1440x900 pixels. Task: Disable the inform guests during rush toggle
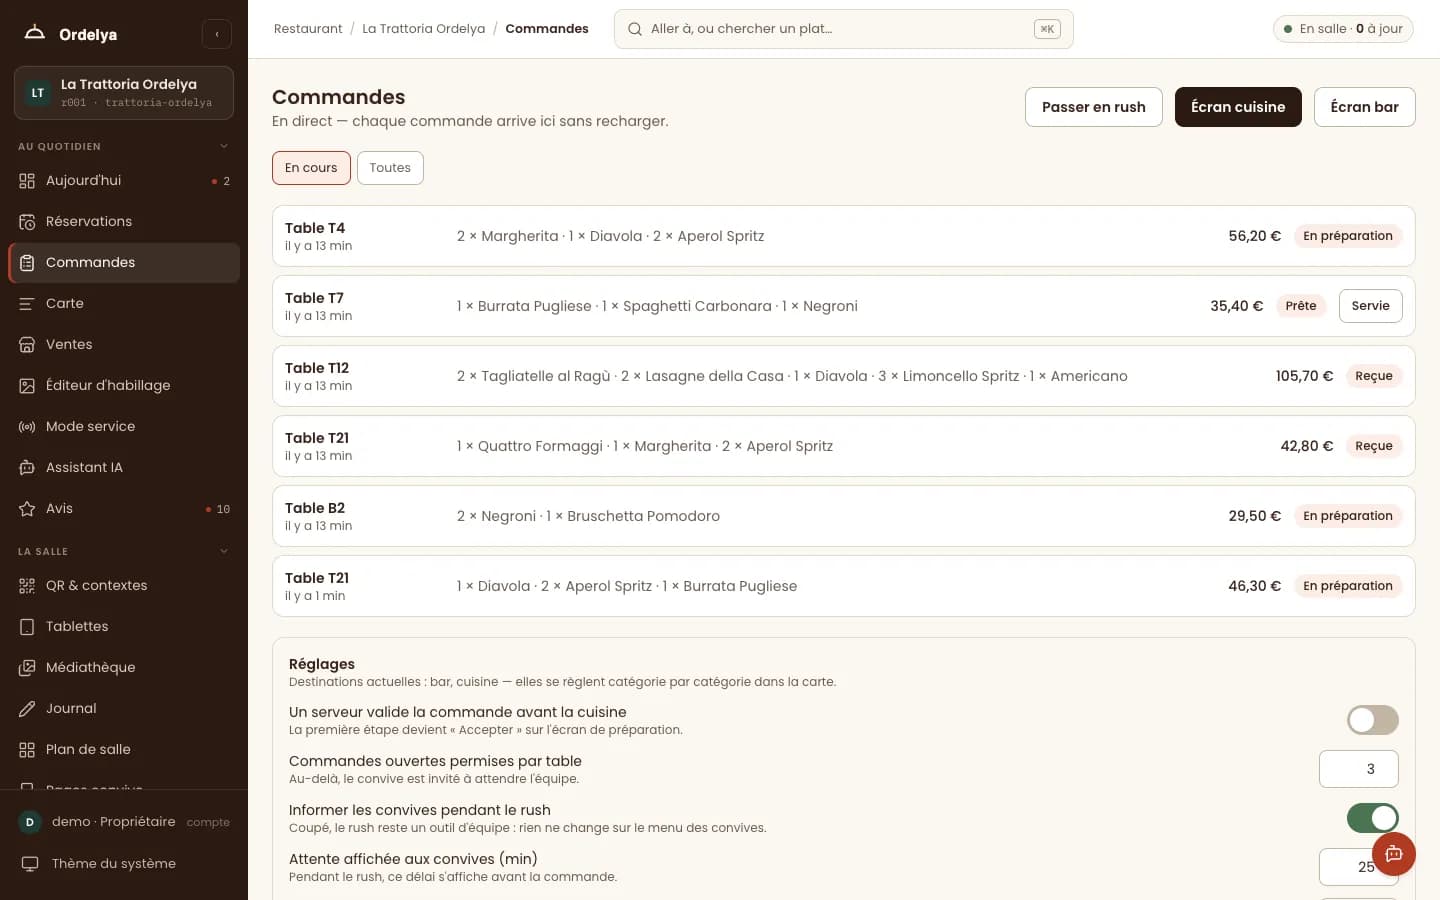click(1372, 818)
